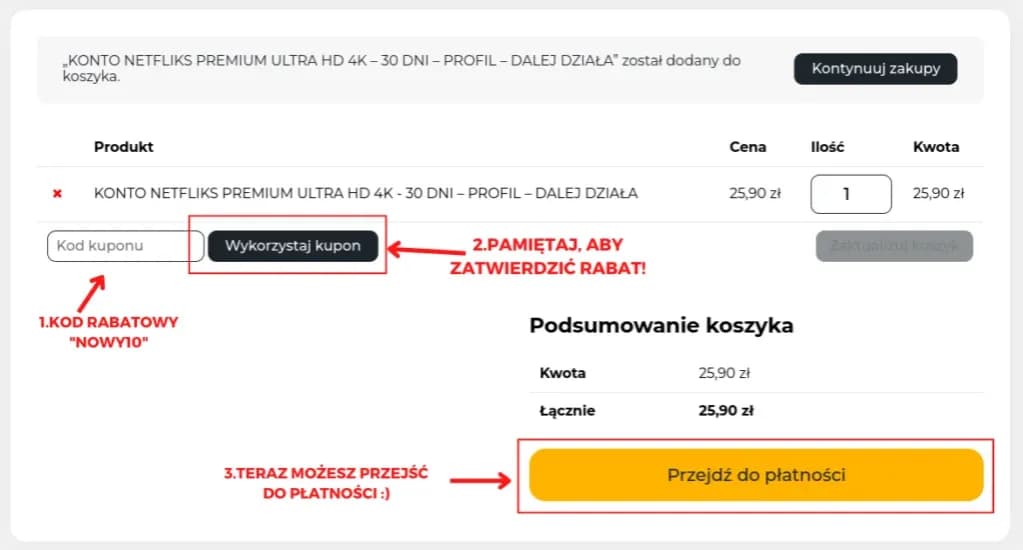Click the Podsumowanie koszyka heading
This screenshot has width=1023, height=550.
coord(661,326)
